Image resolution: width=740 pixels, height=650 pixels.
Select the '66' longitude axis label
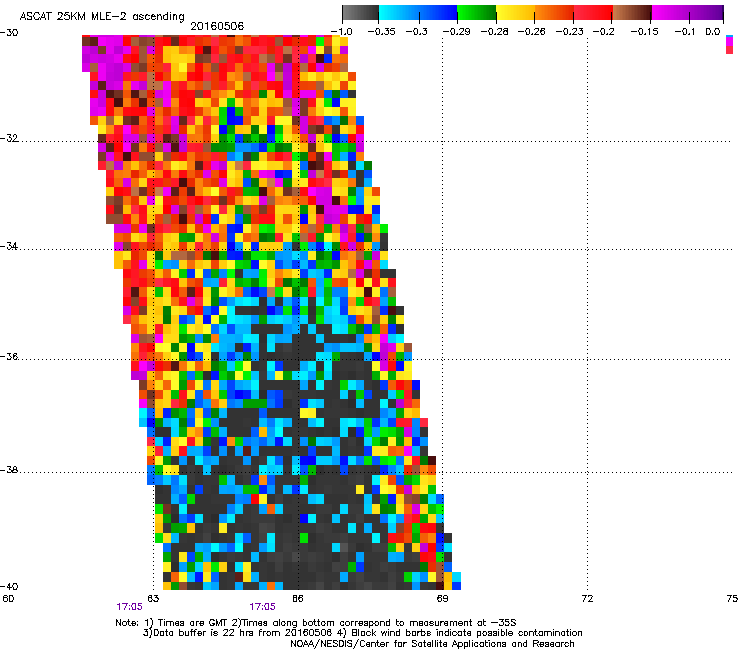(297, 599)
